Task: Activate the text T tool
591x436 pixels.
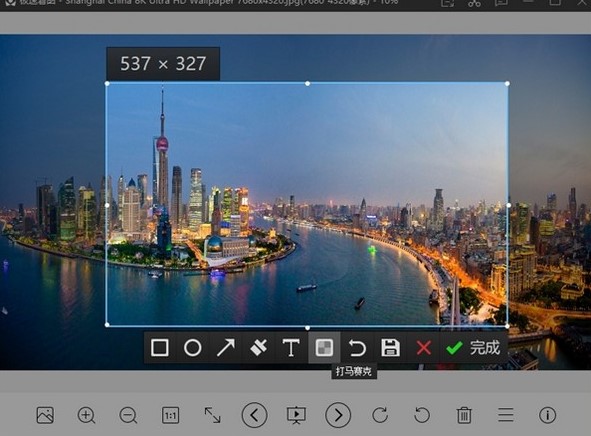Action: tap(291, 347)
